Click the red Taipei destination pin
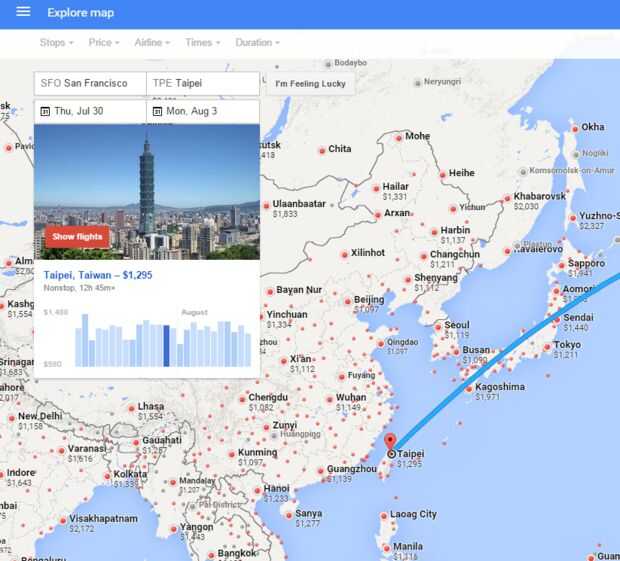Viewport: 620px width, 561px height. (390, 442)
